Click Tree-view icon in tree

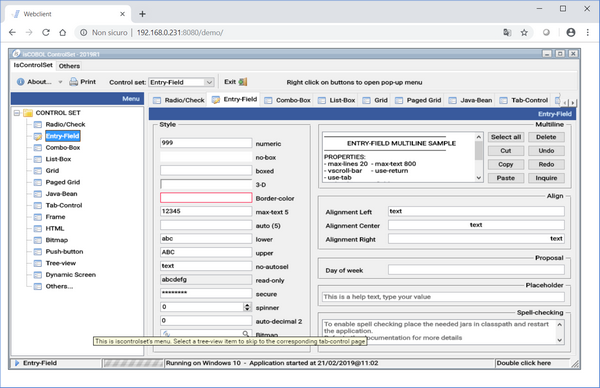(x=38, y=263)
